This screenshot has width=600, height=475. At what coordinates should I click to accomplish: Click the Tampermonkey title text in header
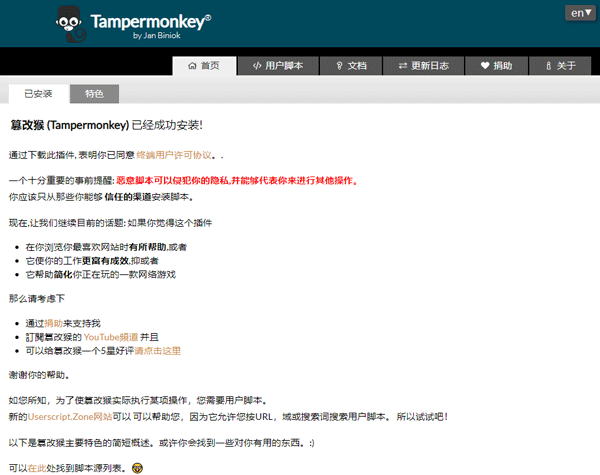[151, 21]
